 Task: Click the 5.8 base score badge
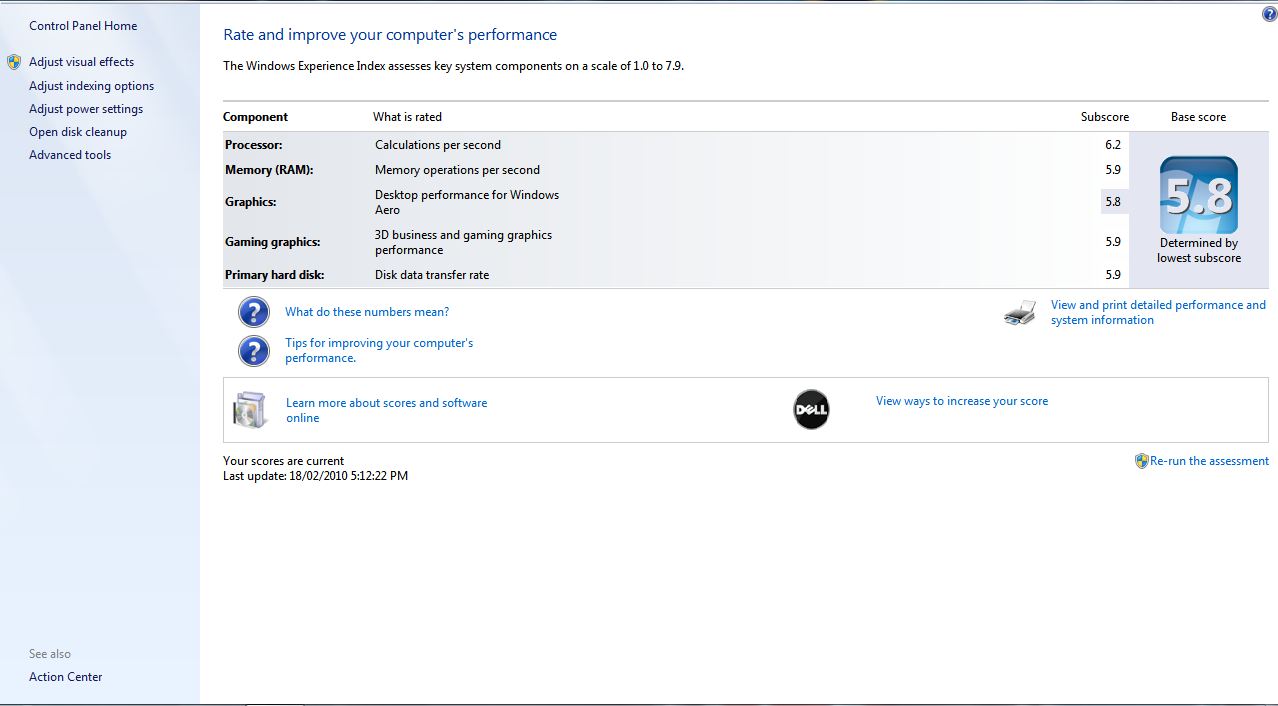[1198, 195]
